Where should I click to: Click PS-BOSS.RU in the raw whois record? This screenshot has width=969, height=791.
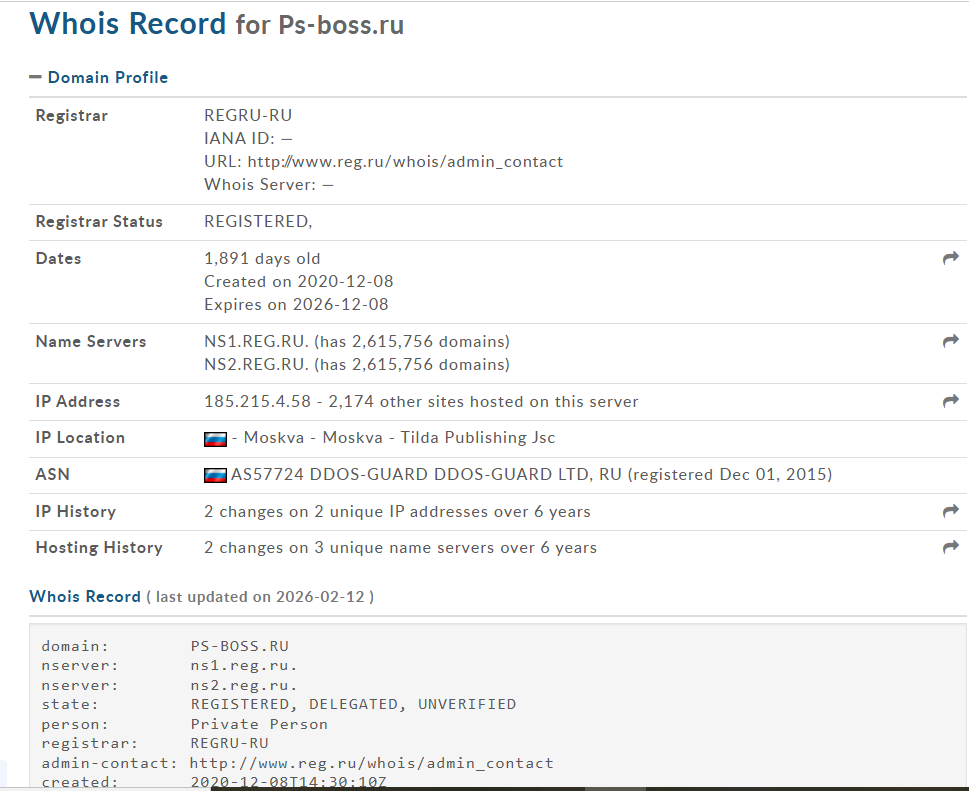[x=239, y=647]
